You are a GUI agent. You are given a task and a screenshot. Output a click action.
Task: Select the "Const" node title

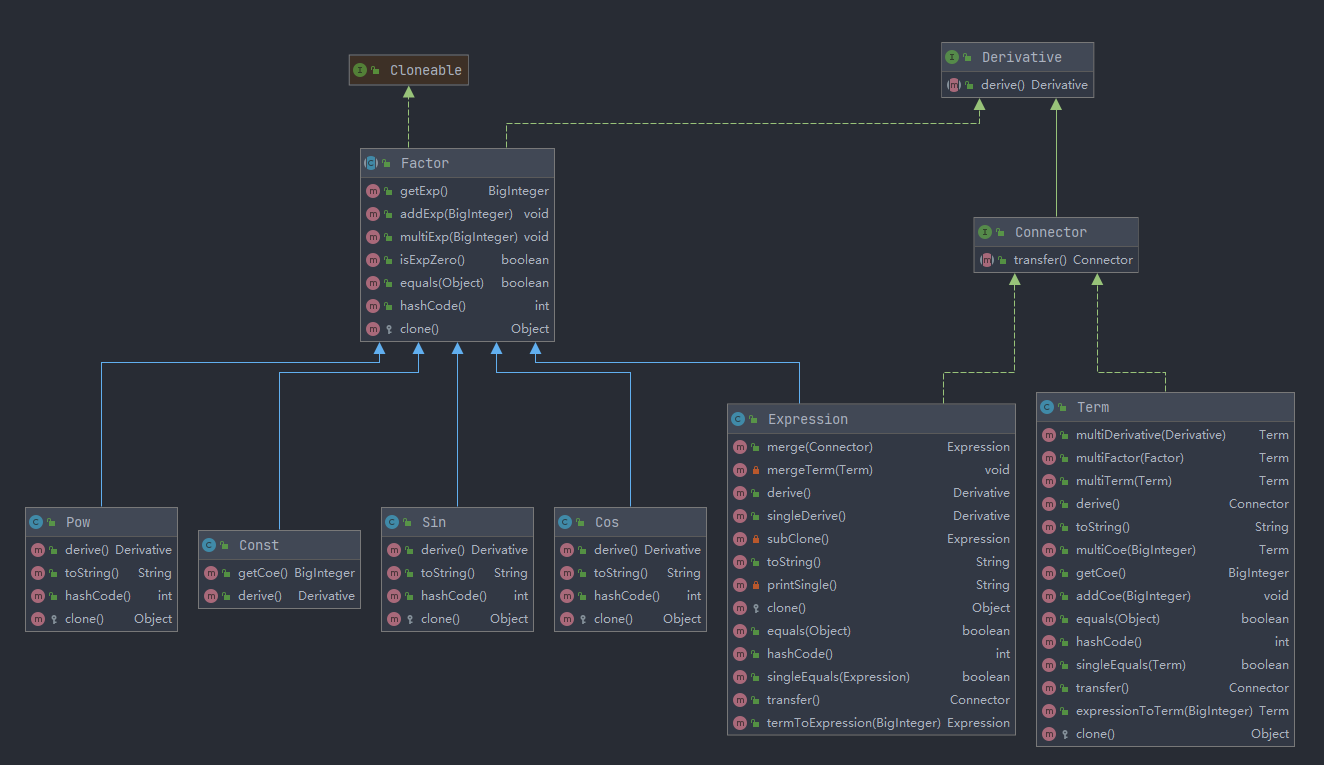point(259,545)
